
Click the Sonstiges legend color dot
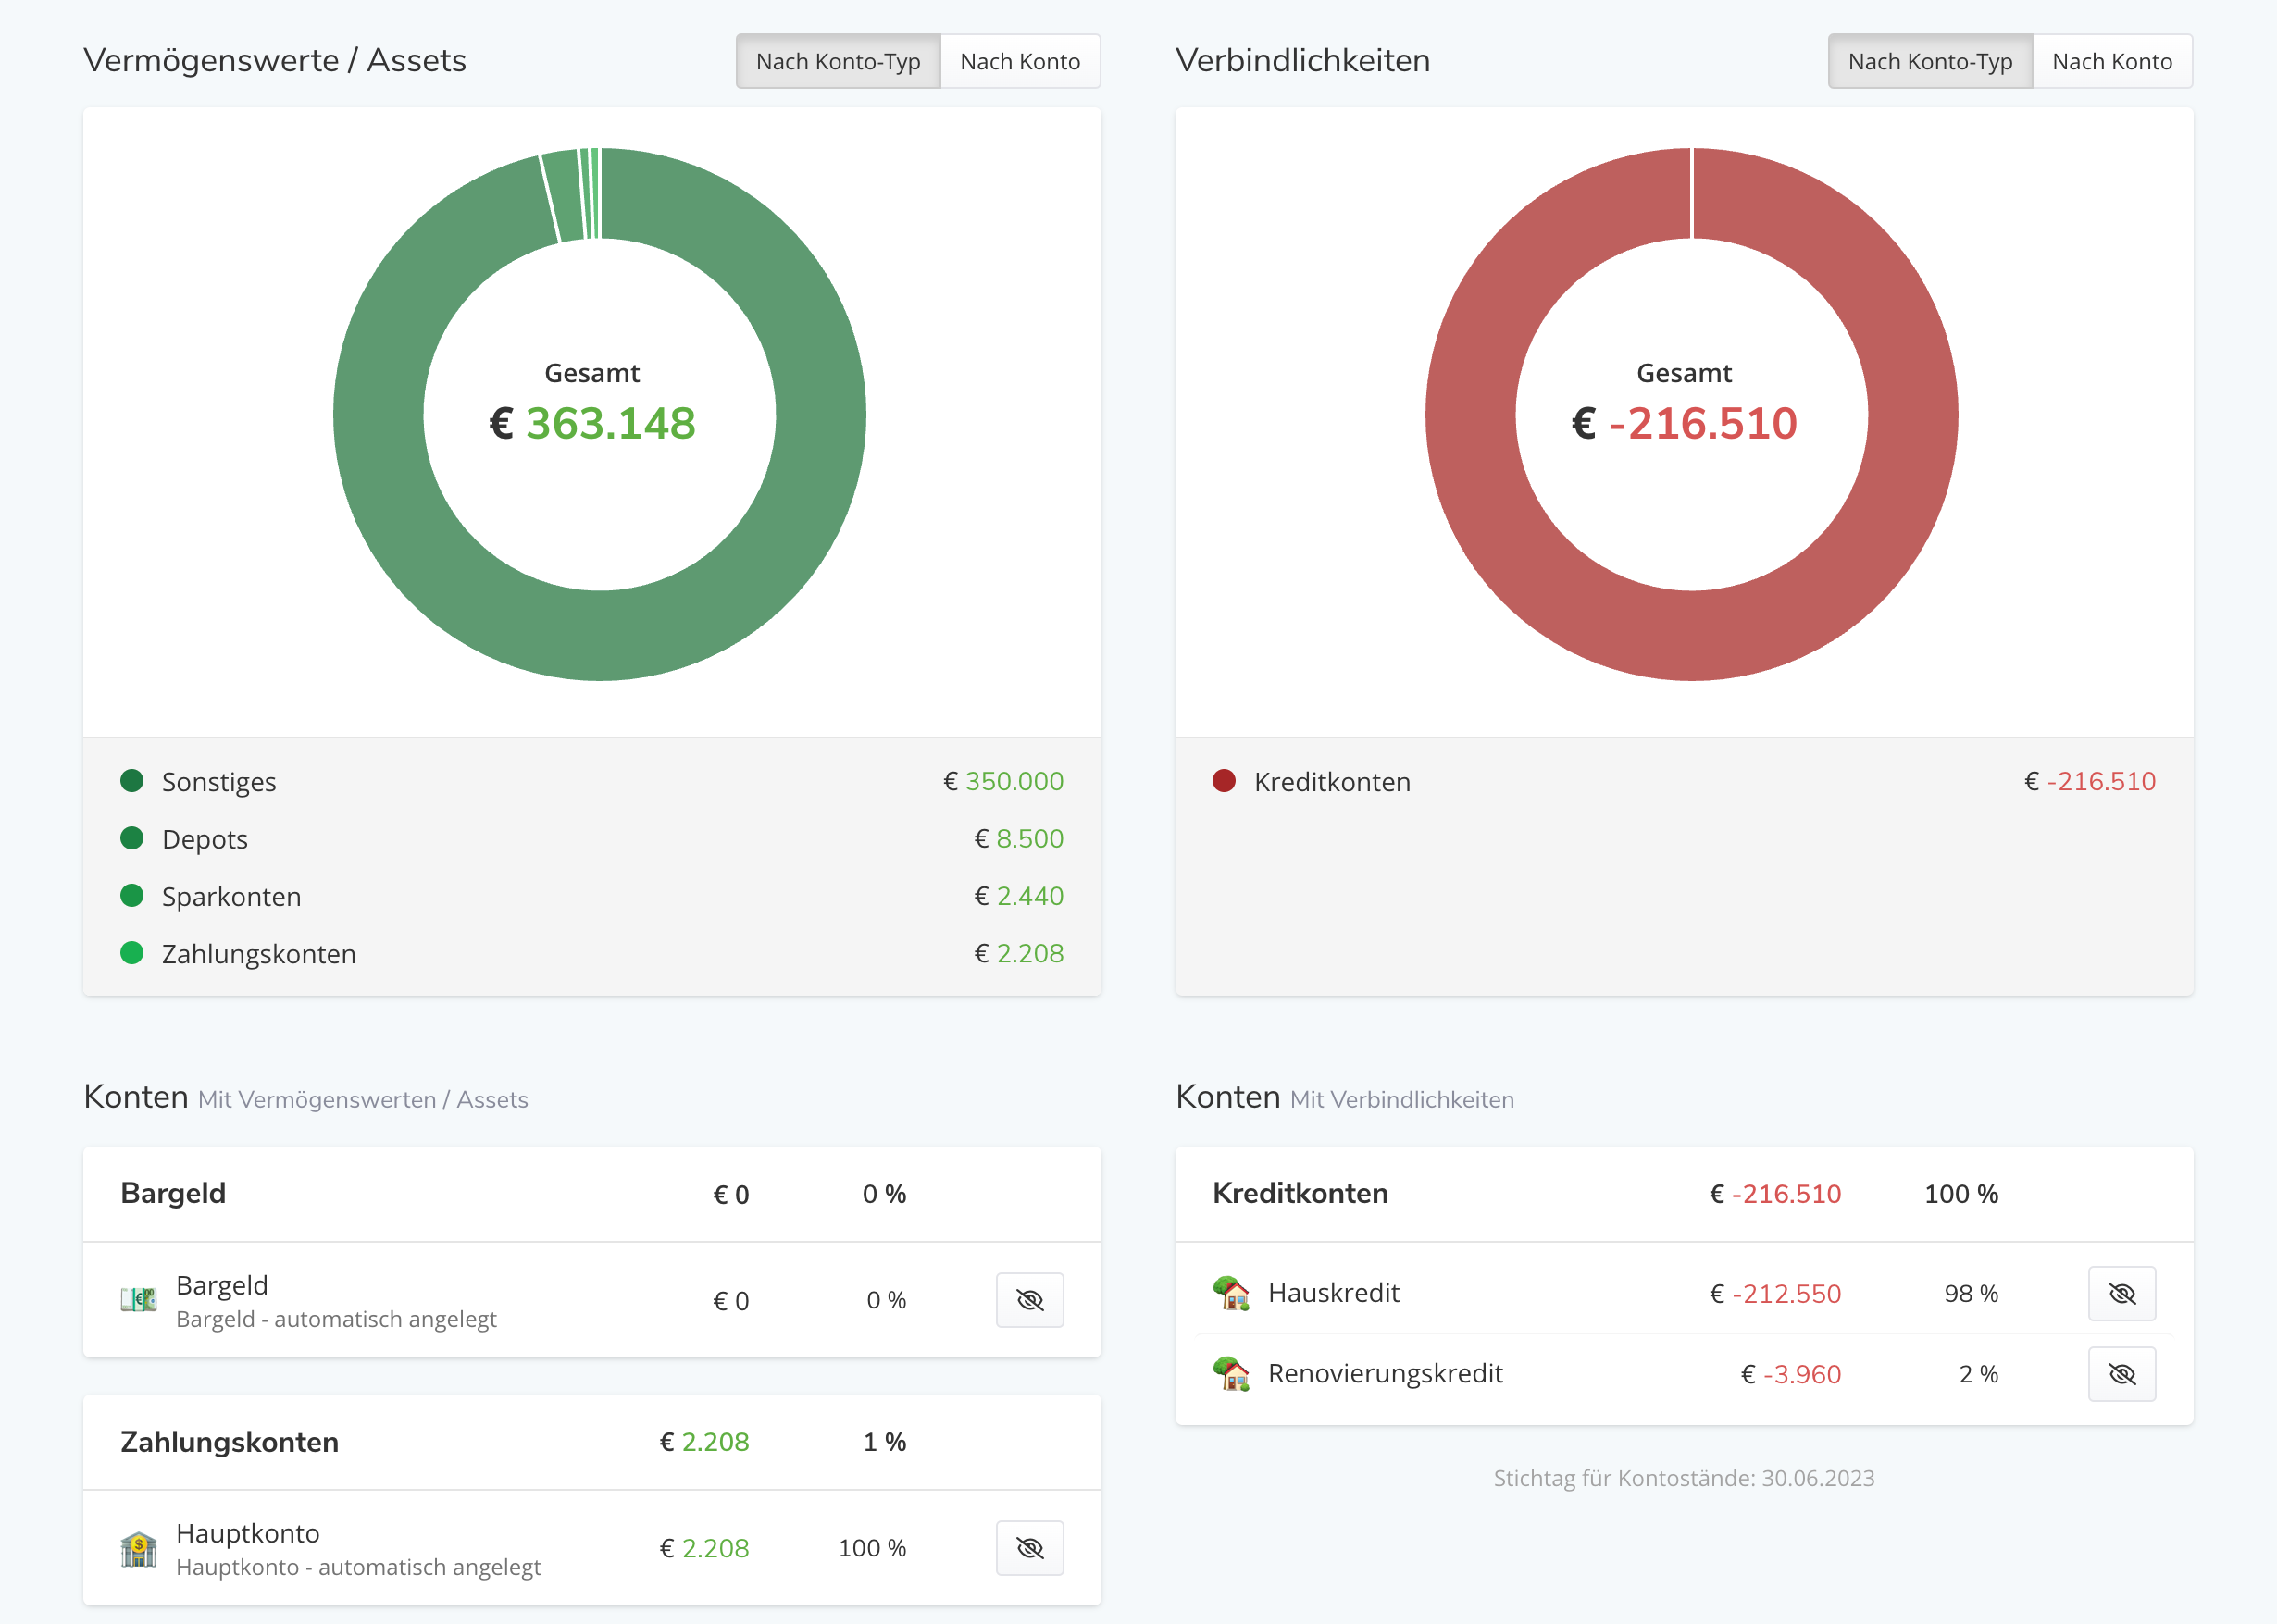click(x=132, y=781)
